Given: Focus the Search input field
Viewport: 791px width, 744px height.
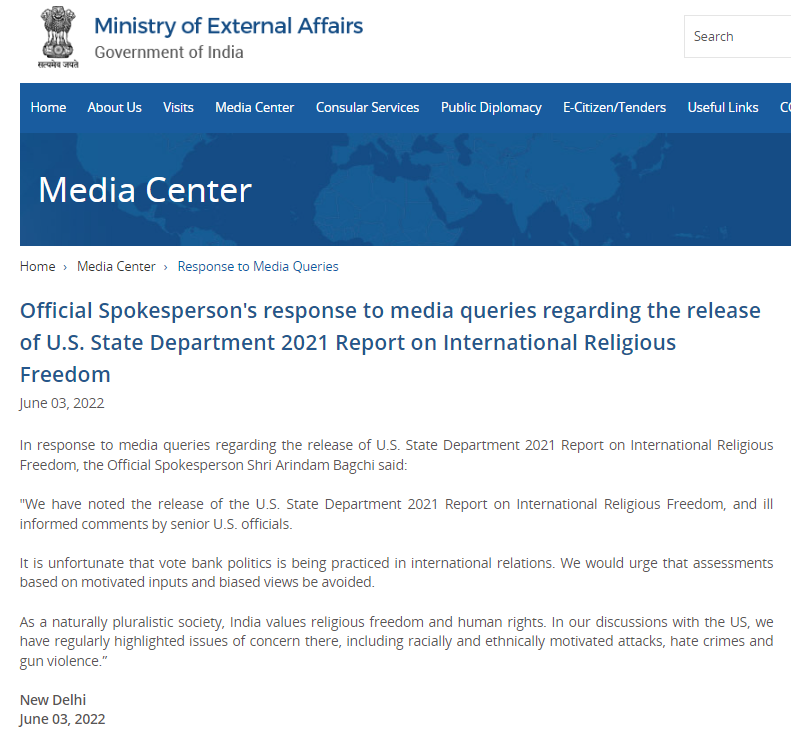Looking at the screenshot, I should (x=737, y=36).
